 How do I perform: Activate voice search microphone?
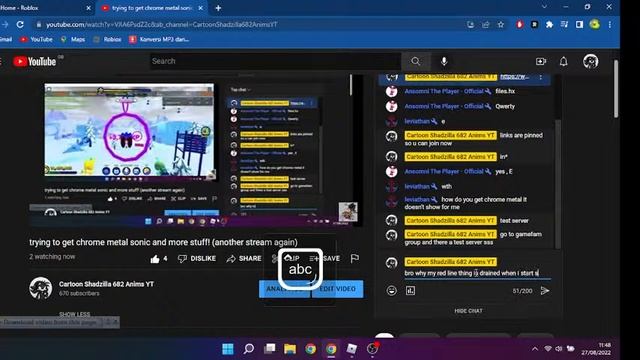(x=444, y=61)
